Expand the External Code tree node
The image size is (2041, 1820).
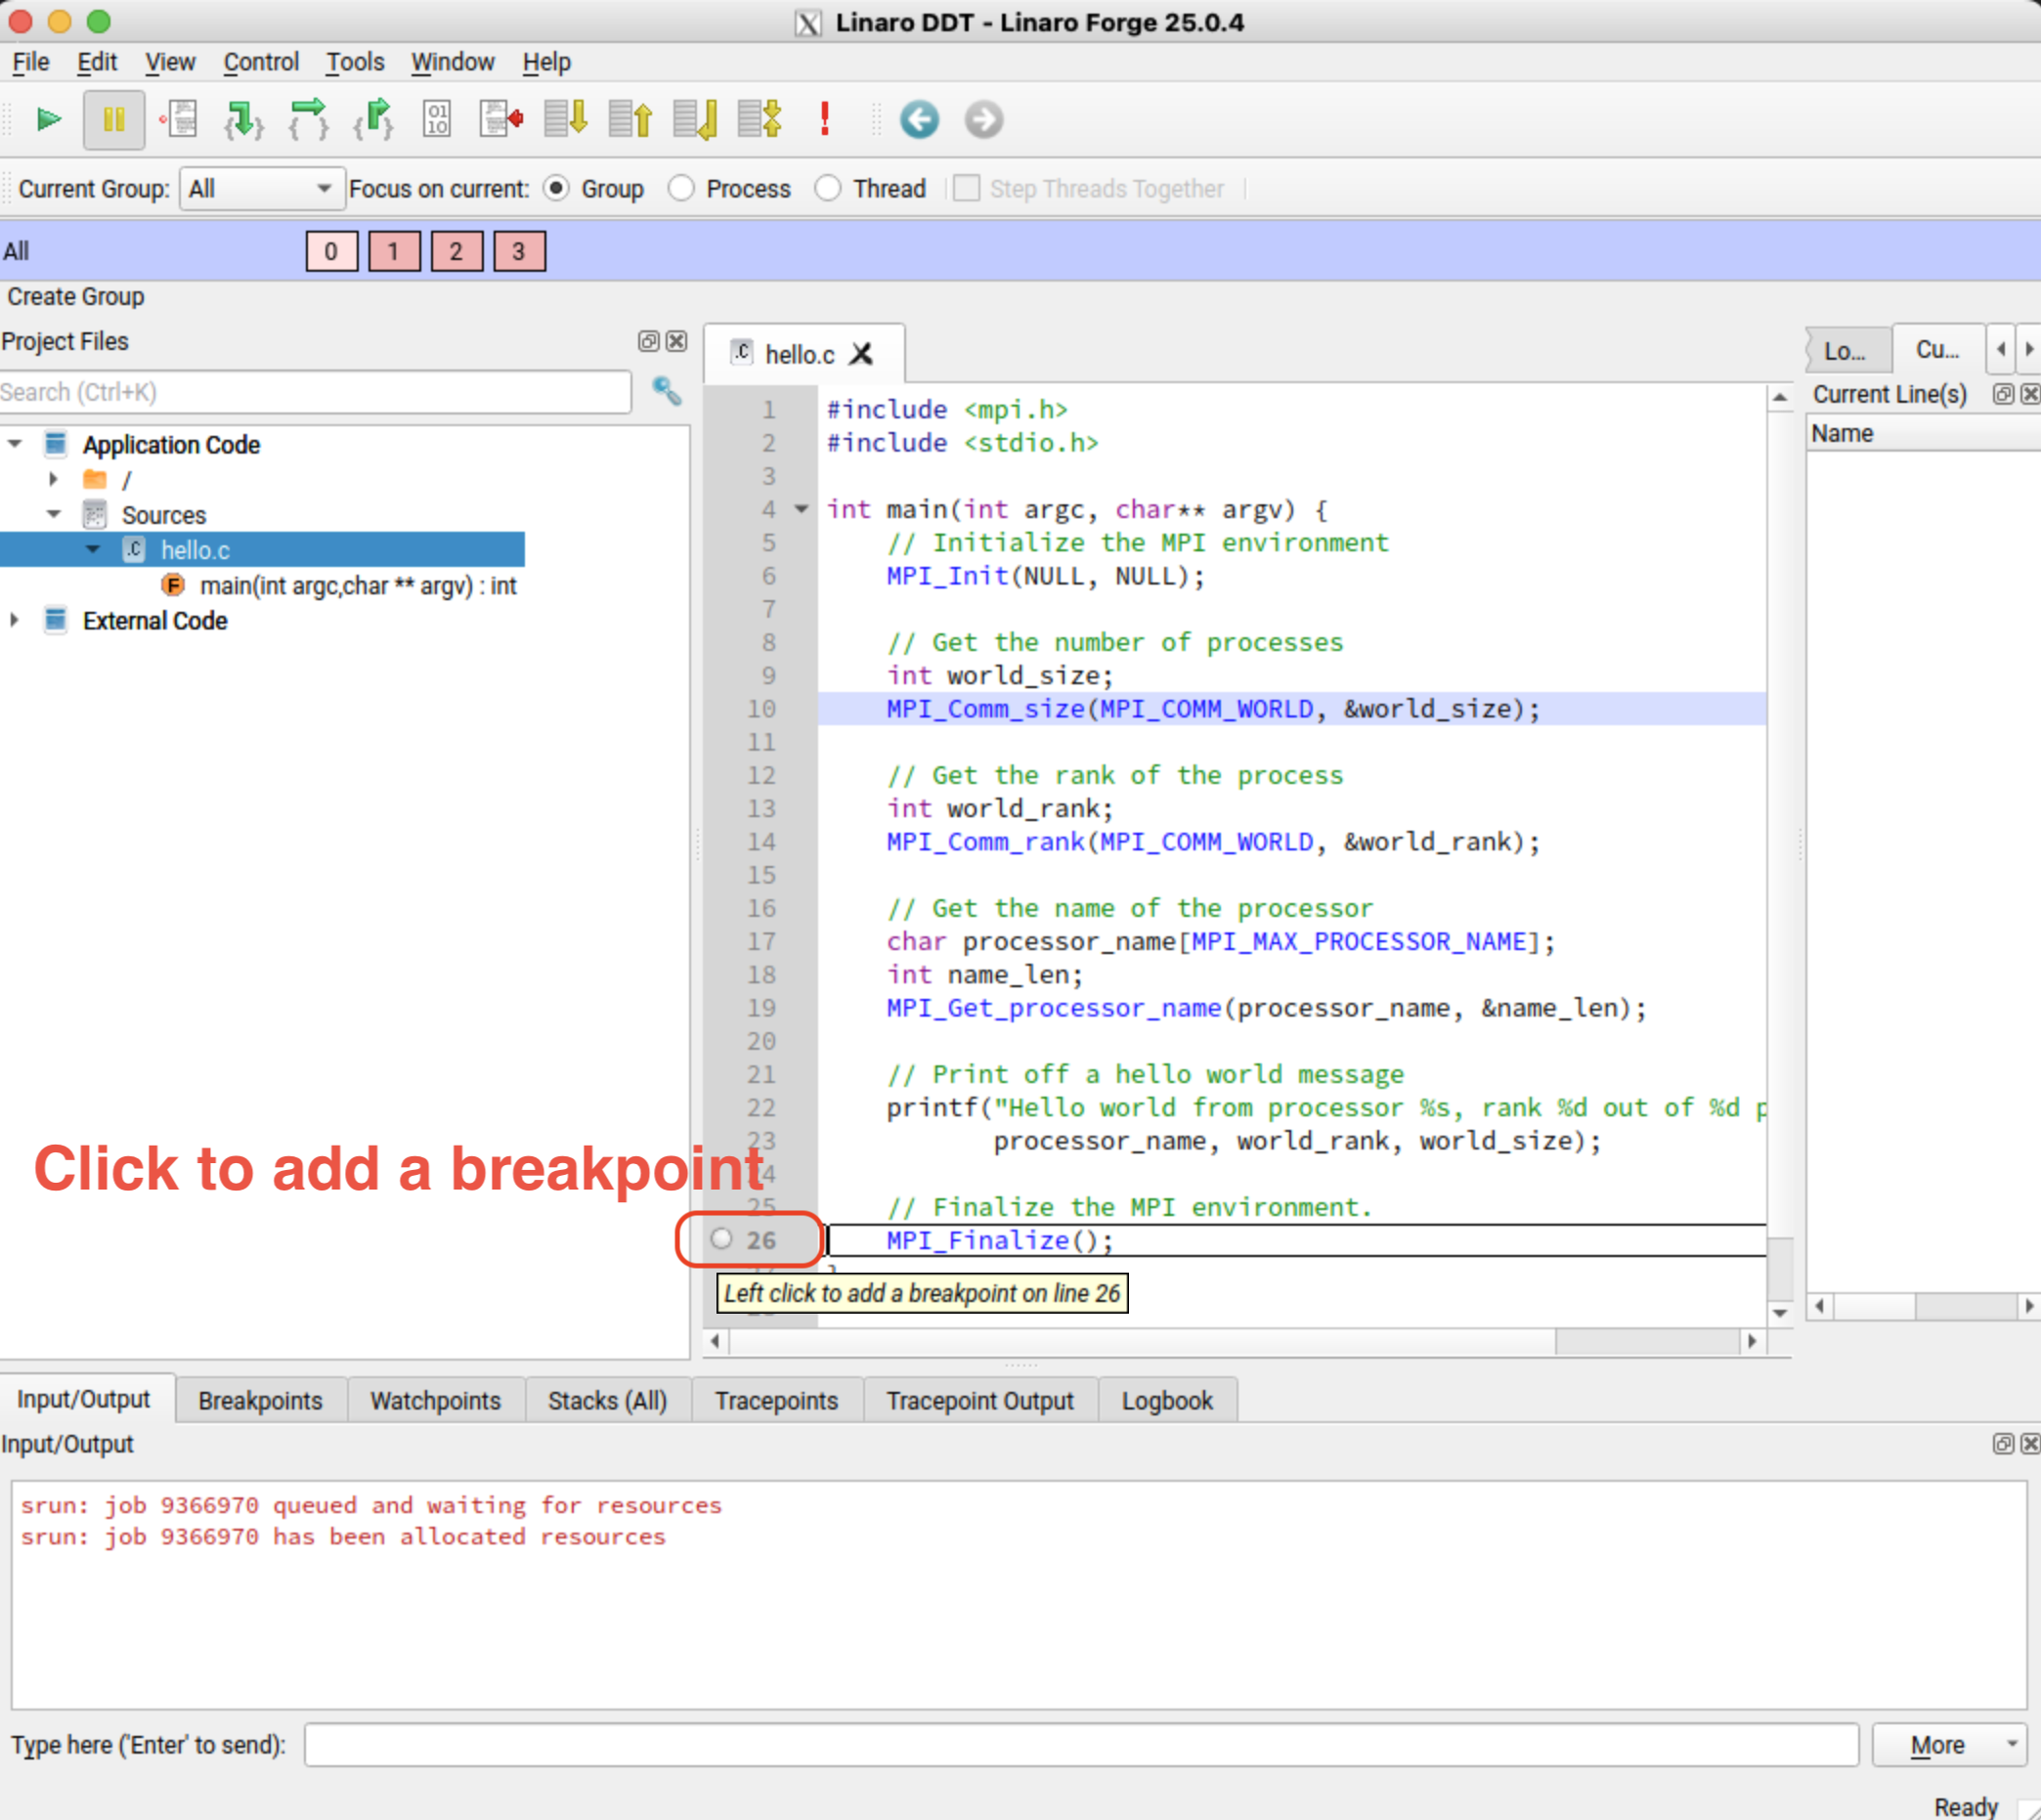(15, 621)
